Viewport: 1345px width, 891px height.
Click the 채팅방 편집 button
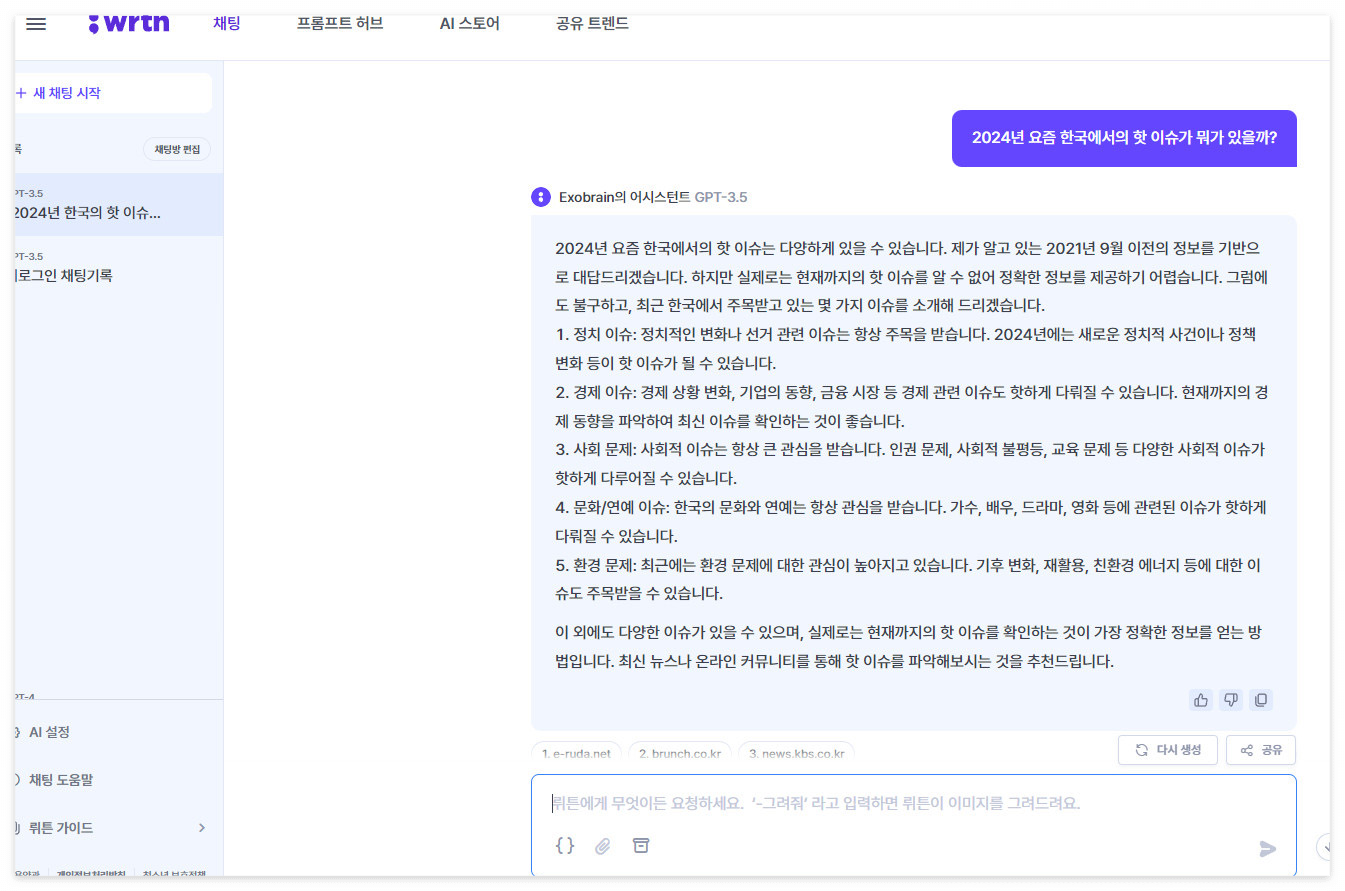[x=177, y=150]
